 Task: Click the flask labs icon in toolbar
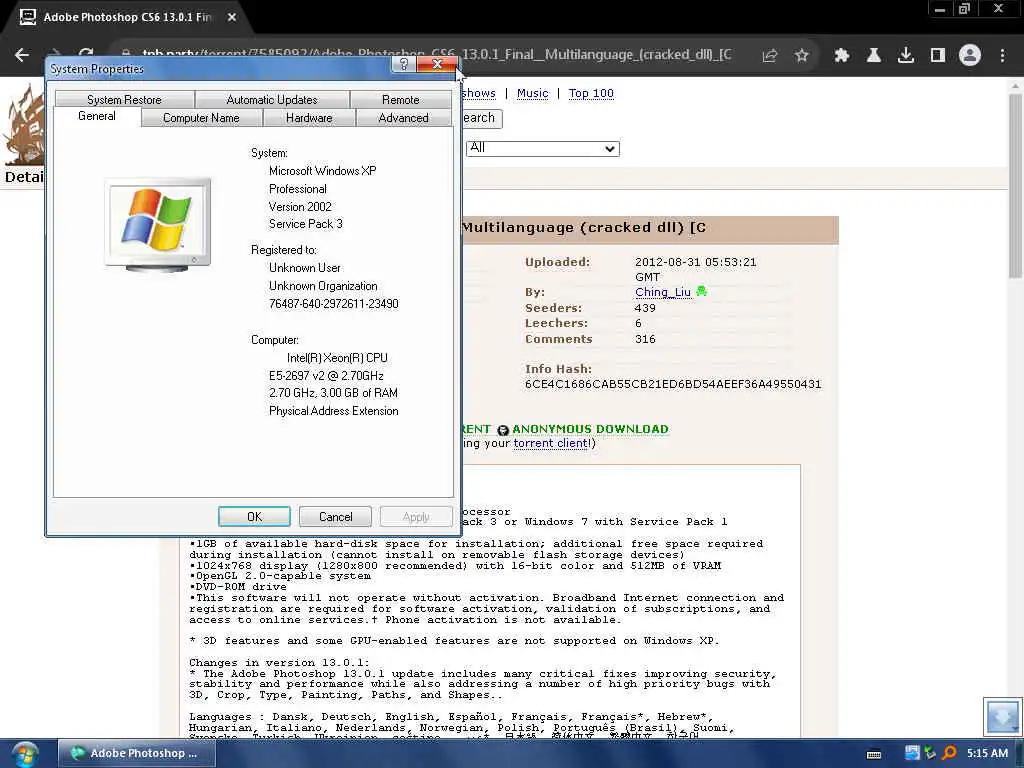pyautogui.click(x=874, y=56)
